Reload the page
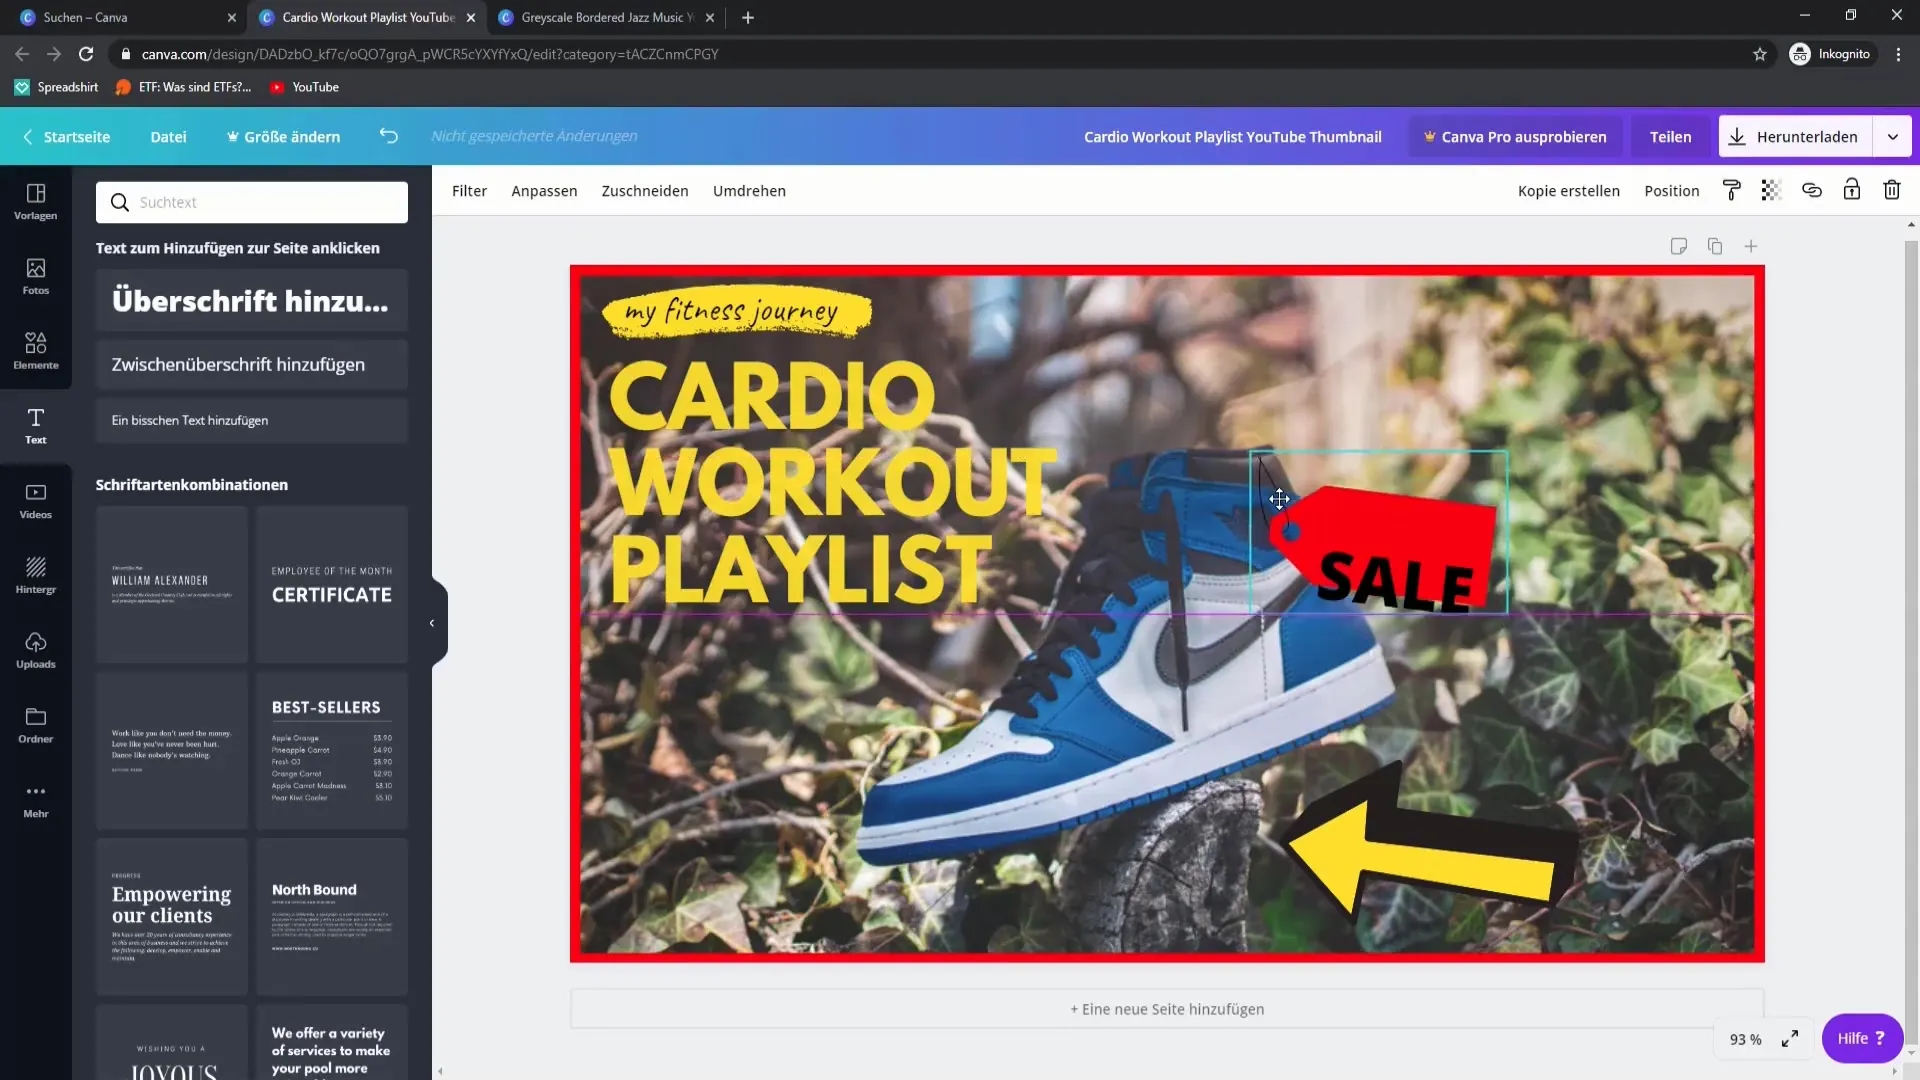1920x1080 pixels. (x=86, y=54)
